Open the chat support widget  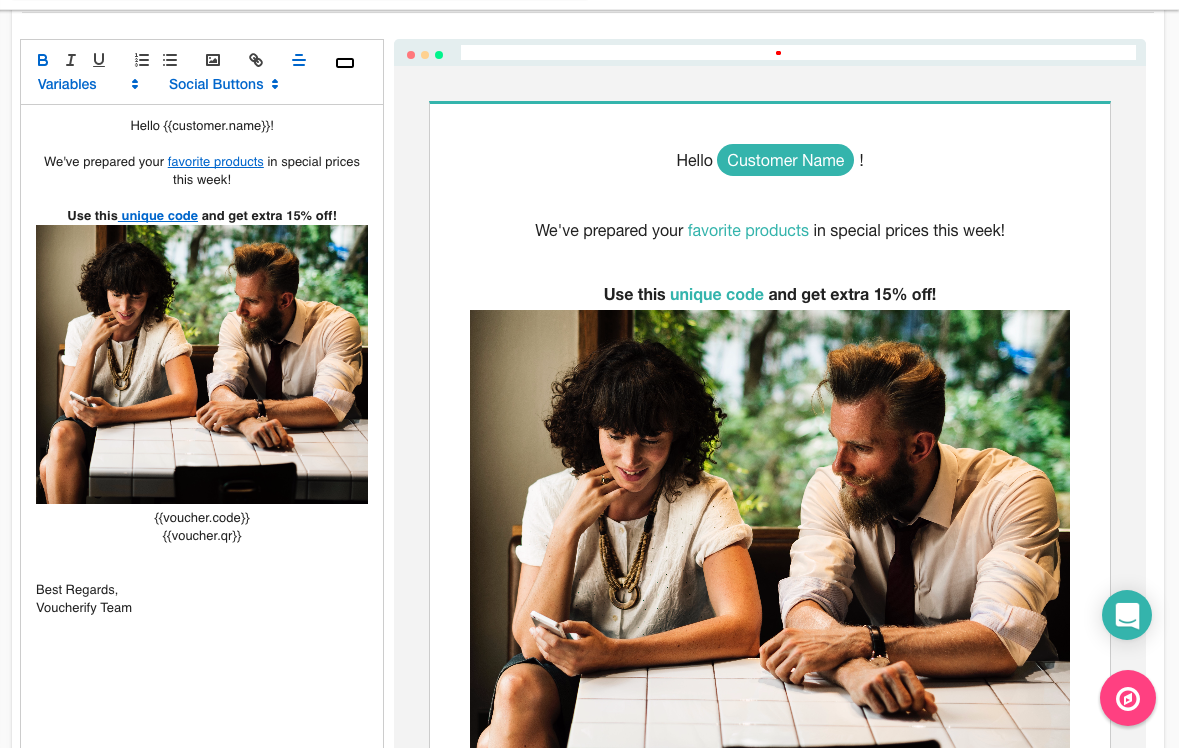[x=1127, y=615]
